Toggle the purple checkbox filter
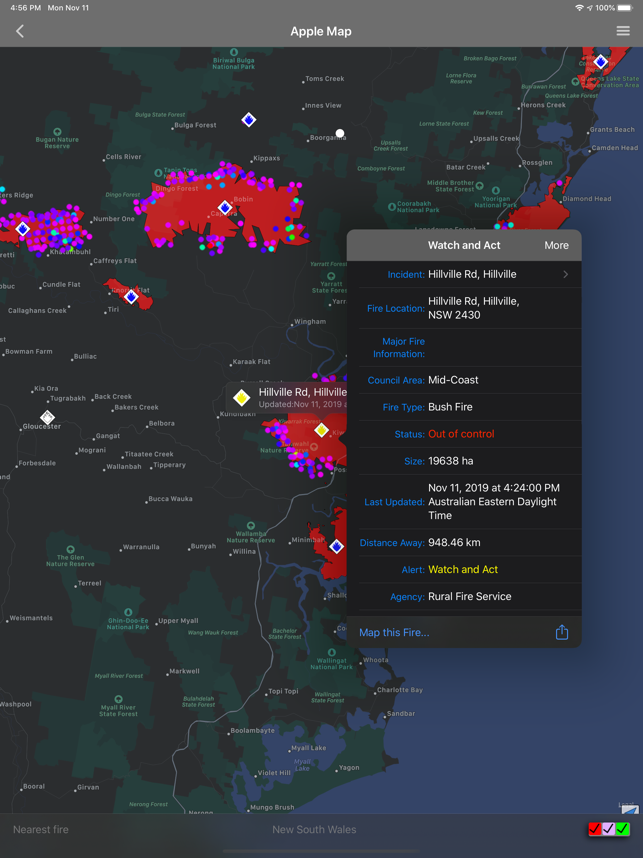643x858 pixels. coord(609,829)
